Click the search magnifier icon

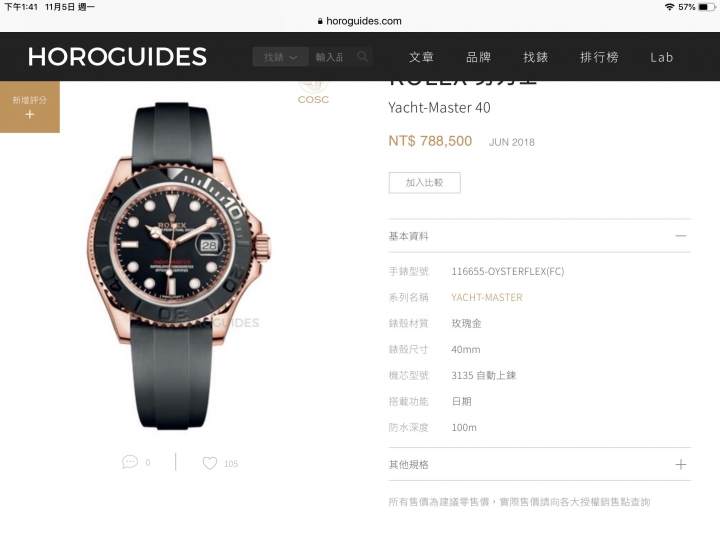click(x=363, y=57)
